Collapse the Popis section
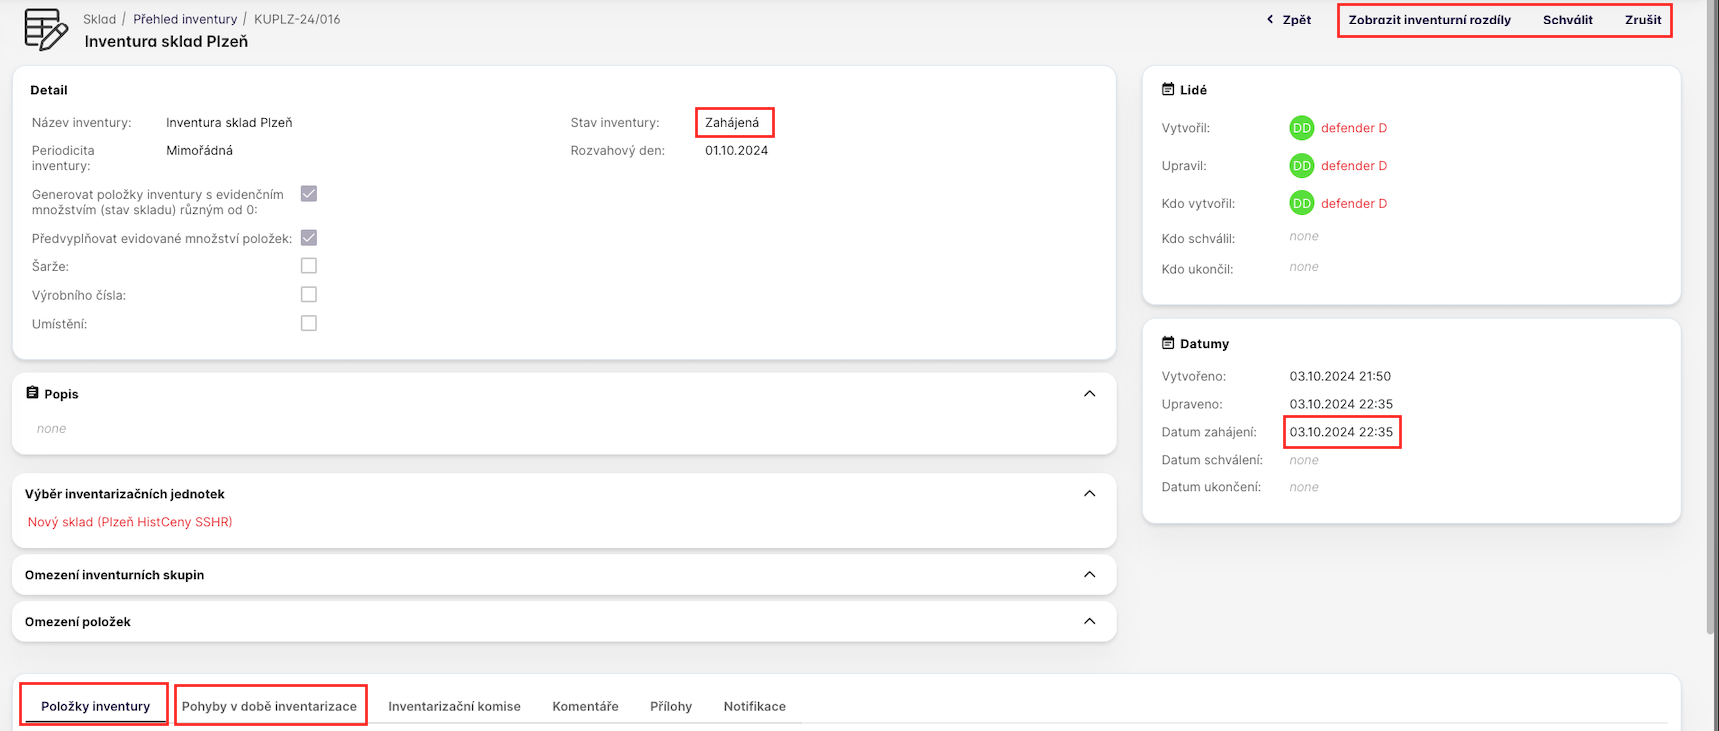 (1089, 394)
